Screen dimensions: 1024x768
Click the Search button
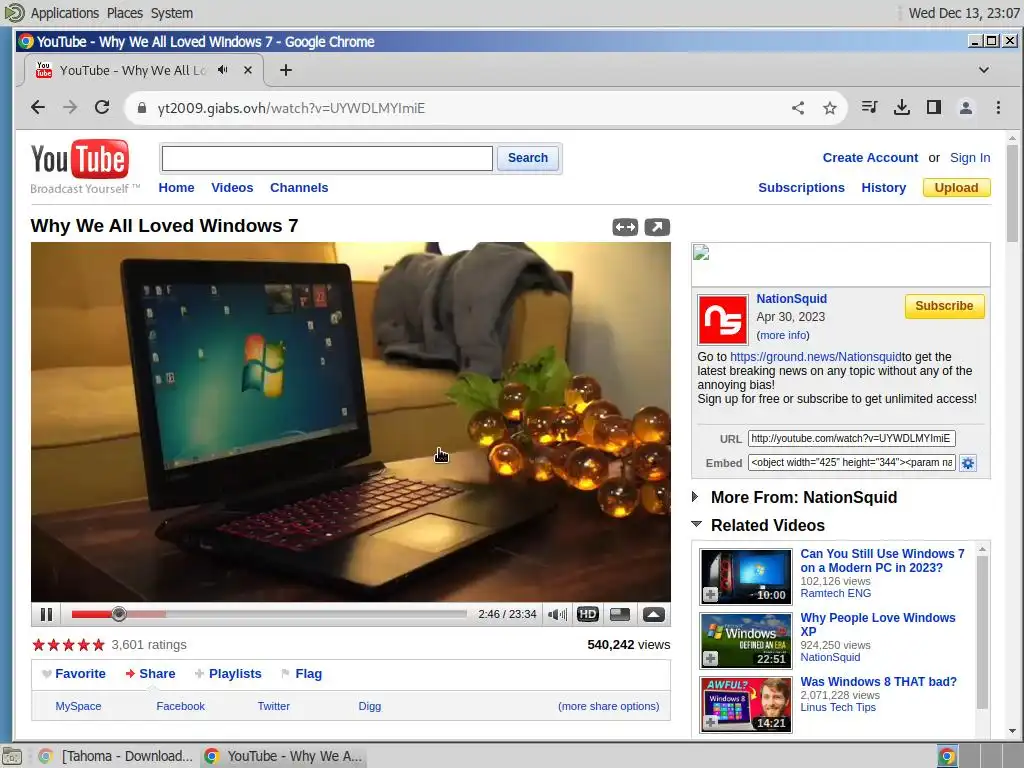coord(528,158)
